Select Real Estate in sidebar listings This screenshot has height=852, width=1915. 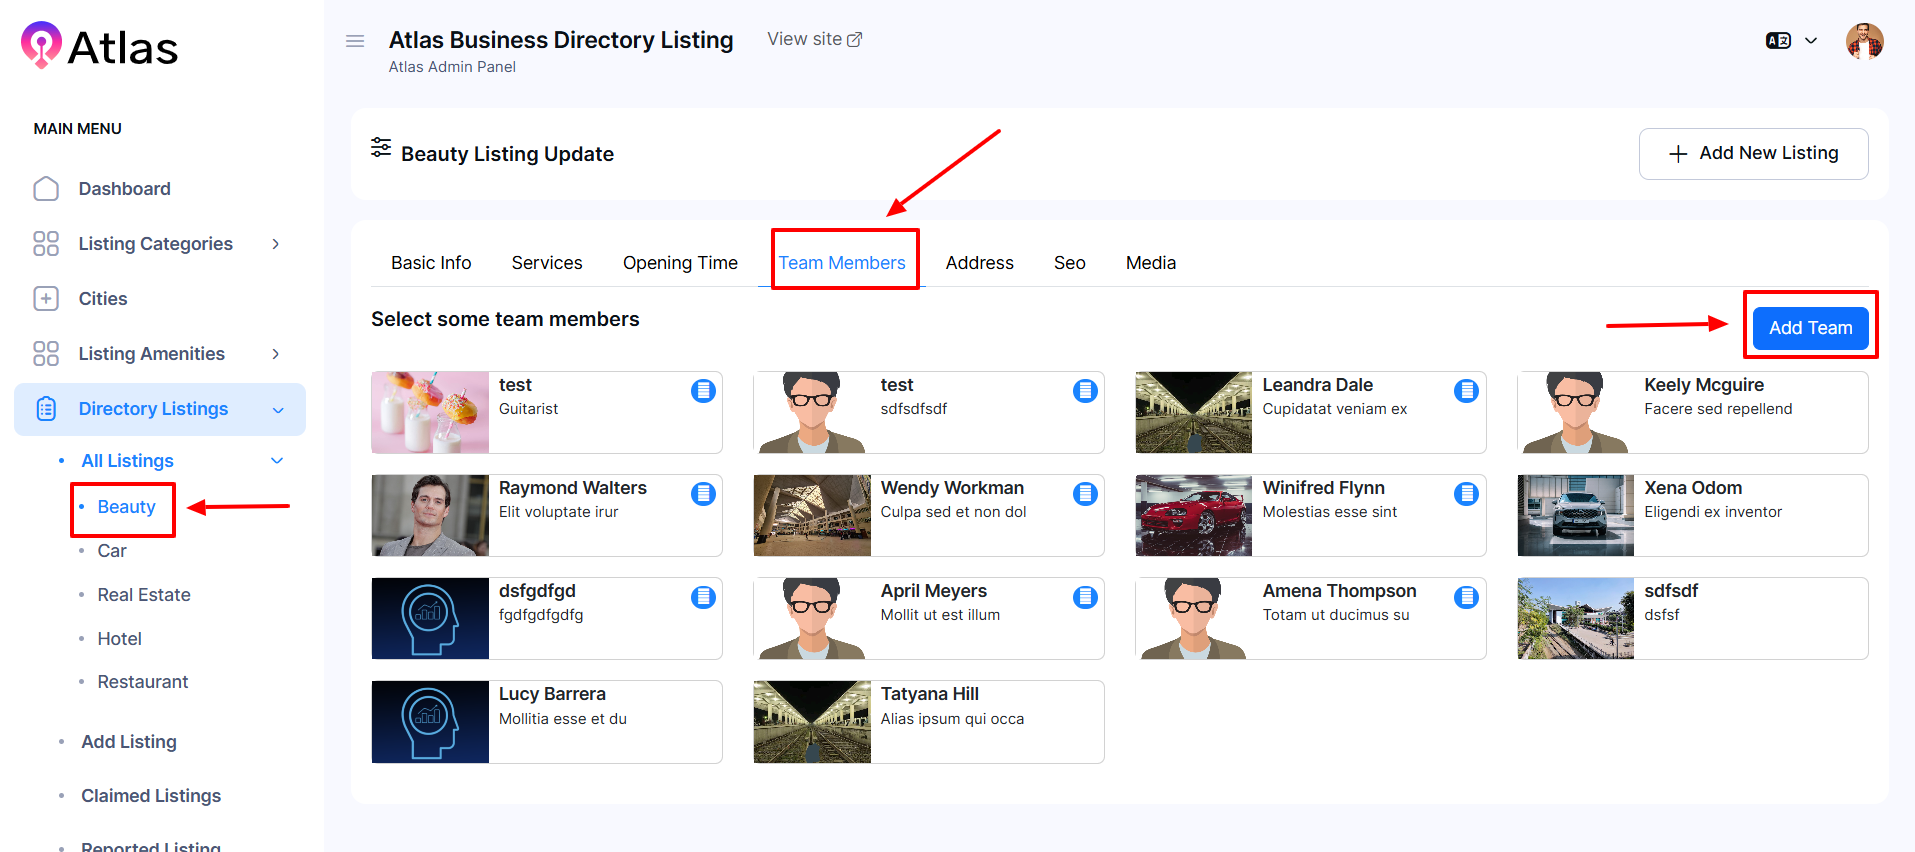(144, 595)
